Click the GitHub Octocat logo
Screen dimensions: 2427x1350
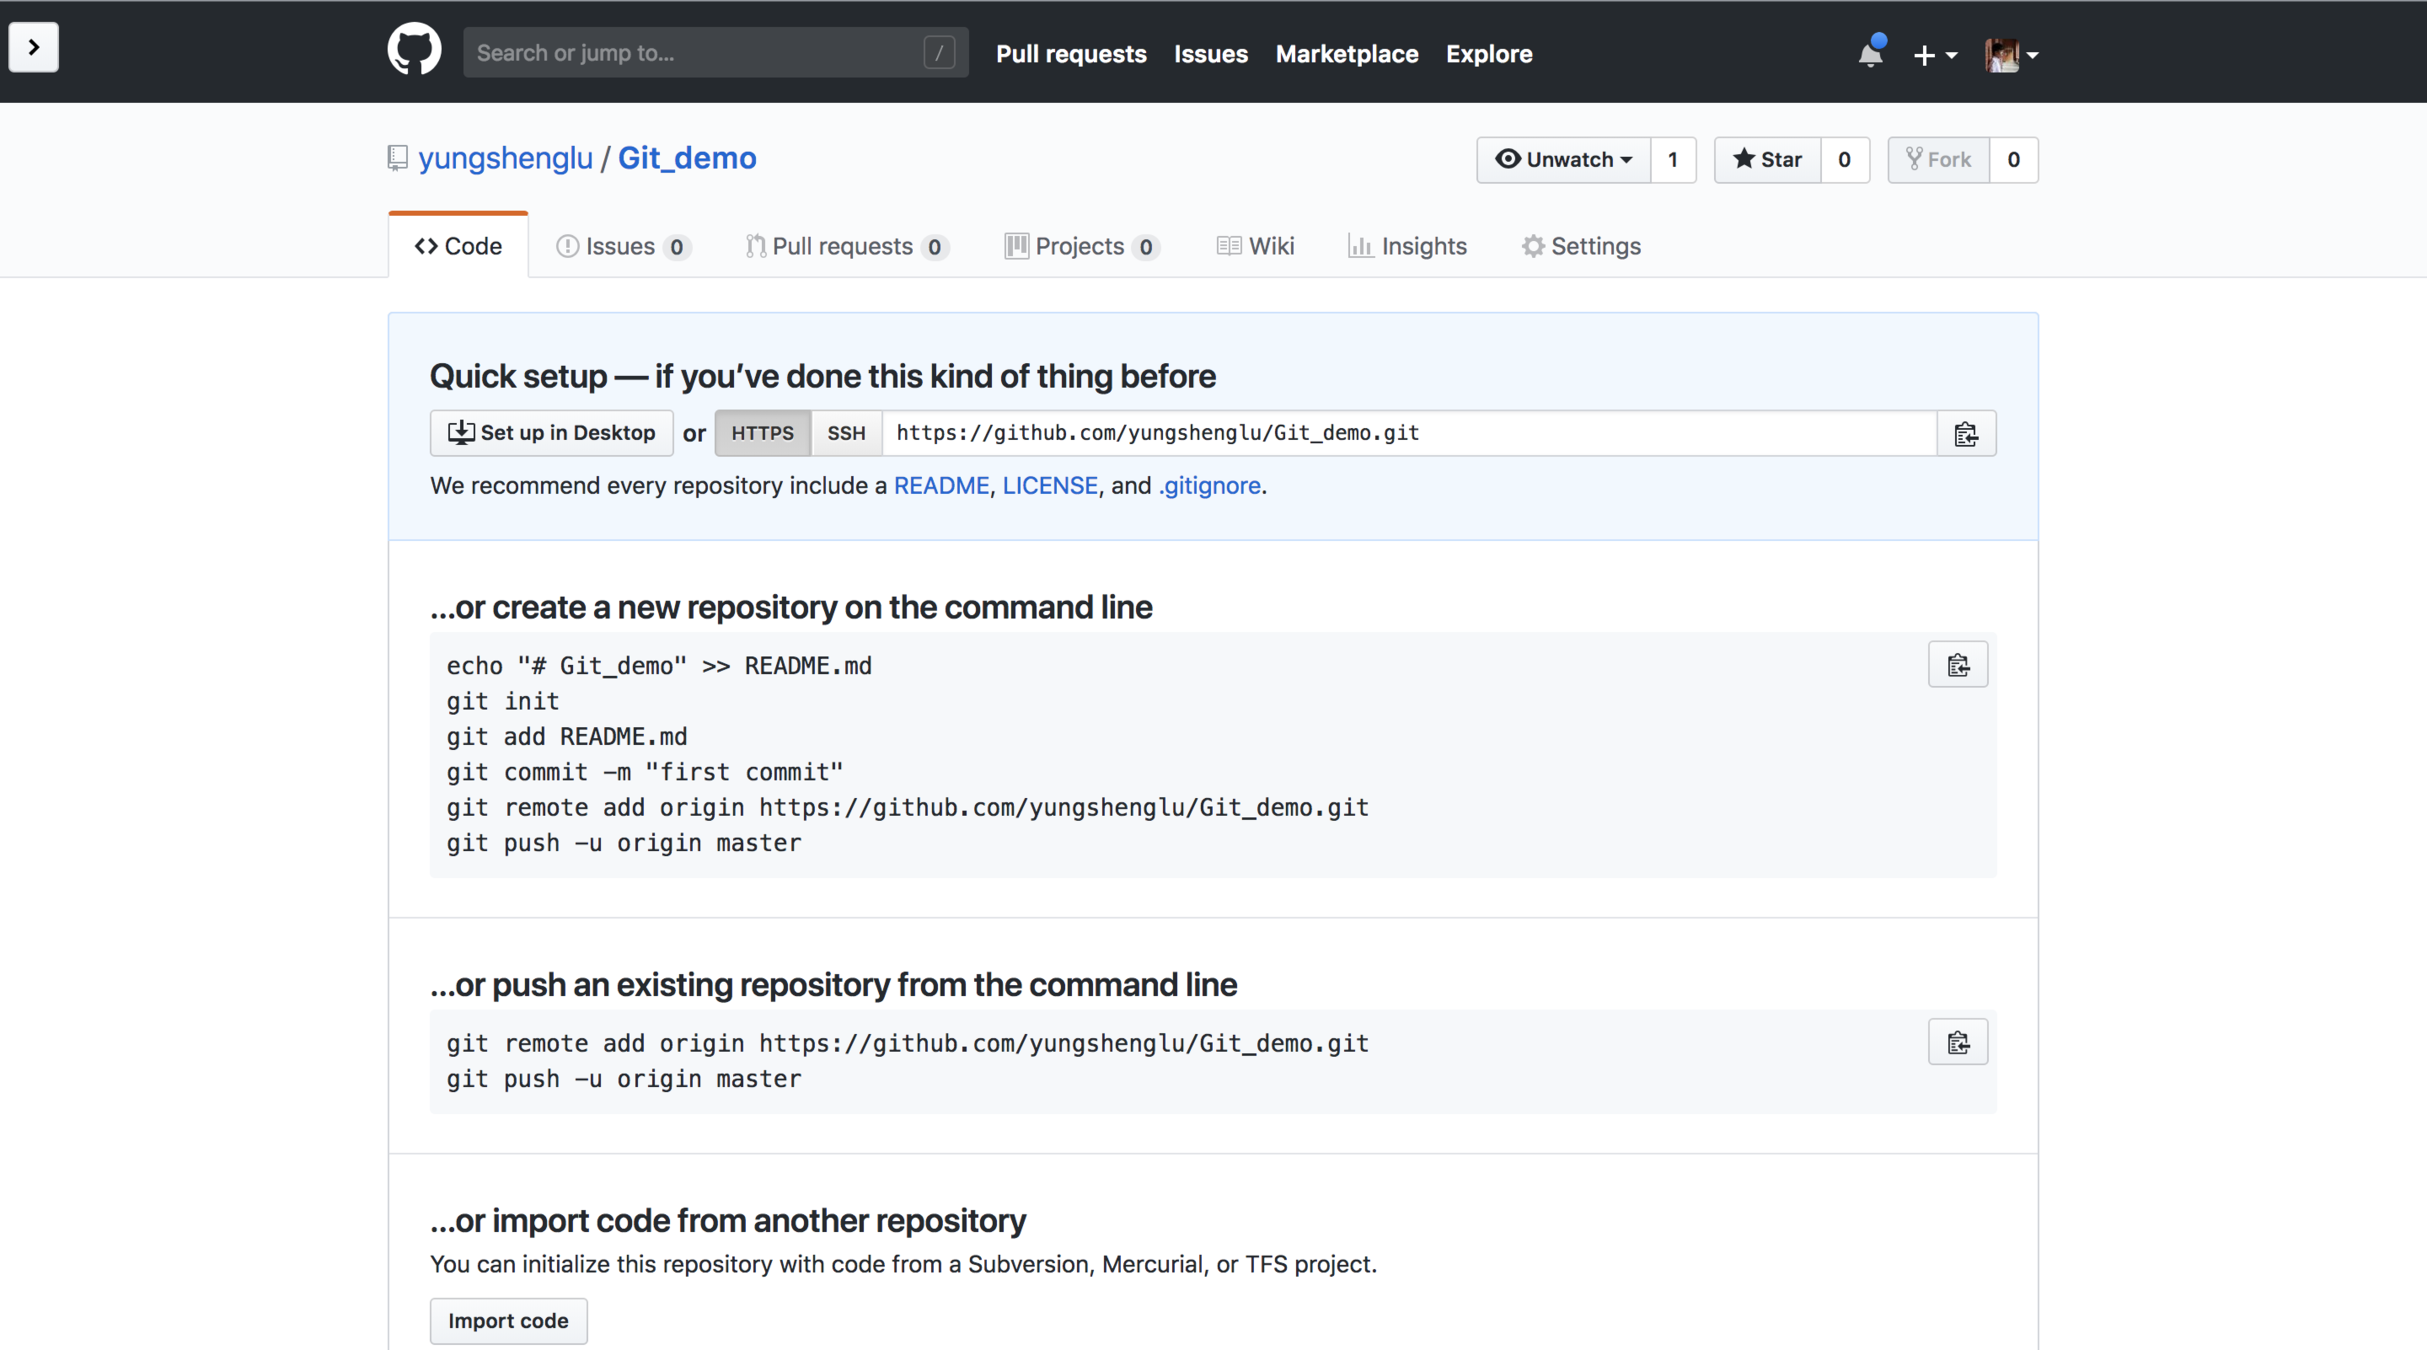click(x=414, y=50)
